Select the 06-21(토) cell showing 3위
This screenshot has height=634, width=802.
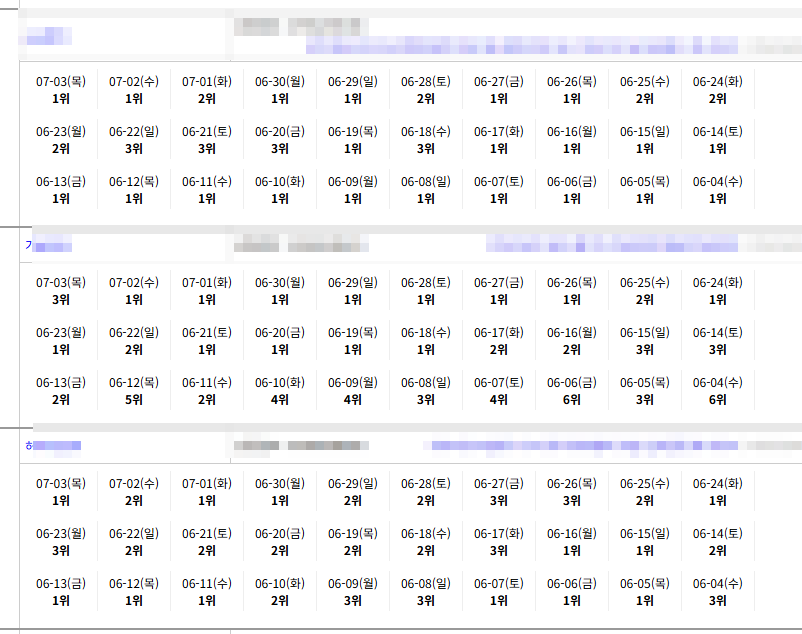point(207,140)
